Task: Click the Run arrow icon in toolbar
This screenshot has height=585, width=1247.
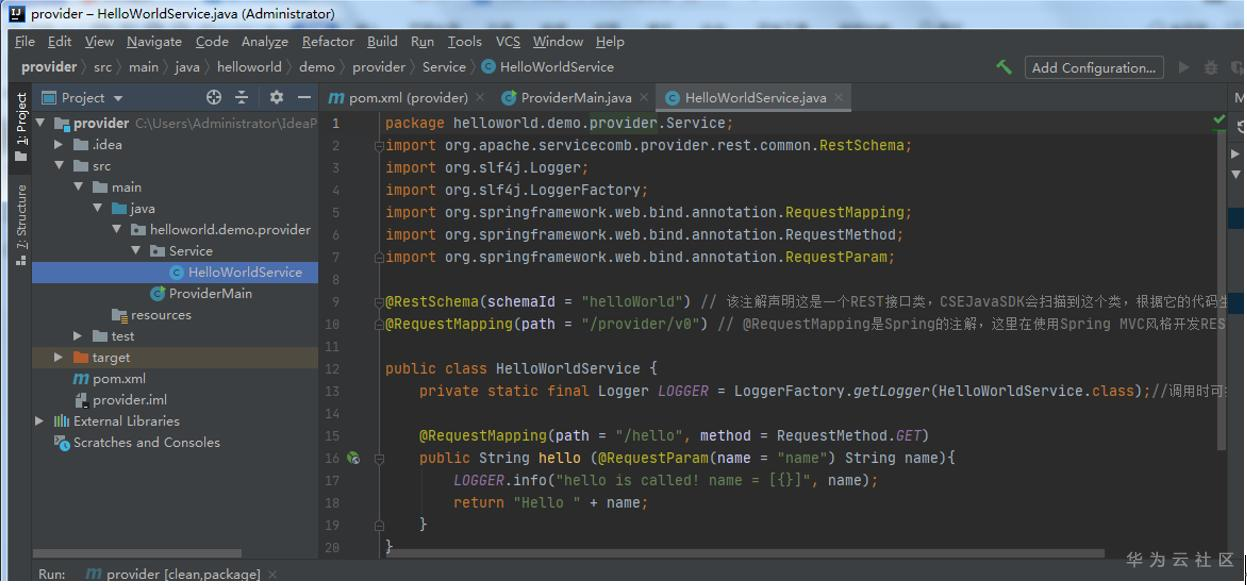Action: [1184, 67]
